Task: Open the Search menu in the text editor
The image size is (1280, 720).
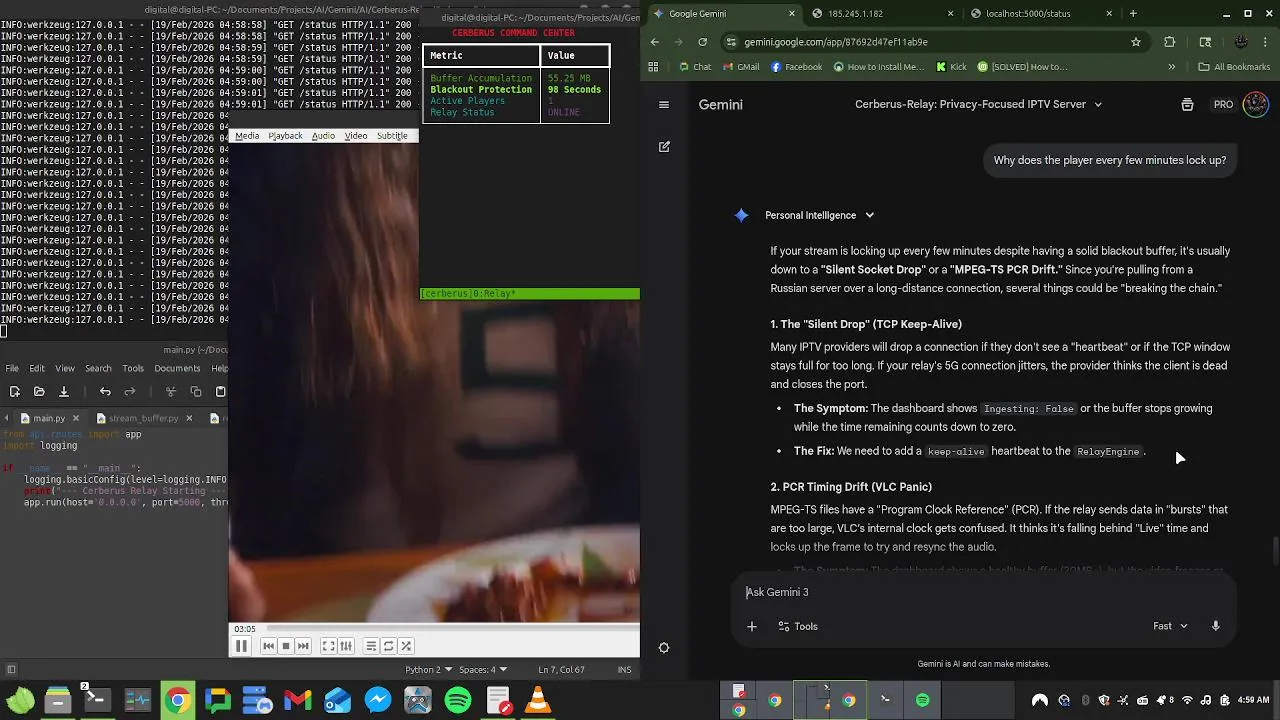Action: coord(98,368)
